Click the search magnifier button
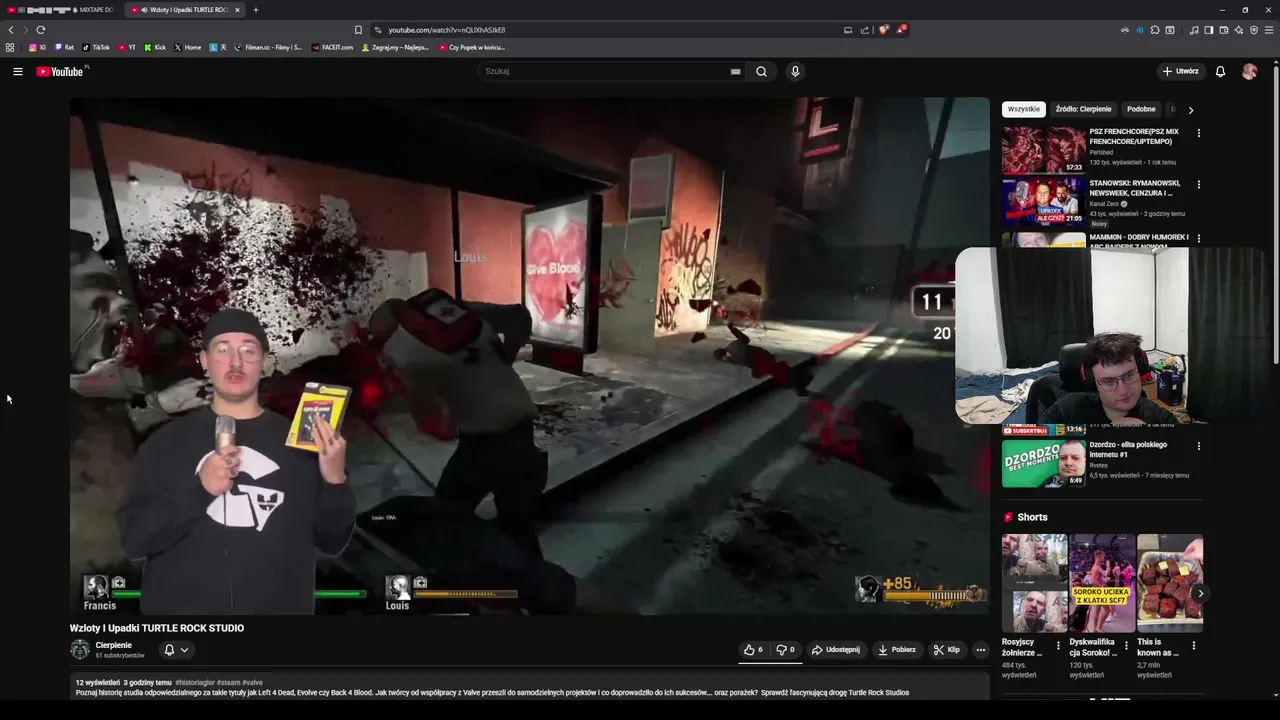The width and height of the screenshot is (1280, 720). coord(761,71)
